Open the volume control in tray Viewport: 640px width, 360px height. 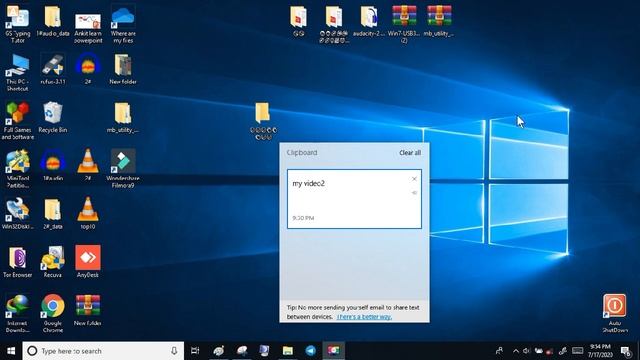click(x=527, y=351)
